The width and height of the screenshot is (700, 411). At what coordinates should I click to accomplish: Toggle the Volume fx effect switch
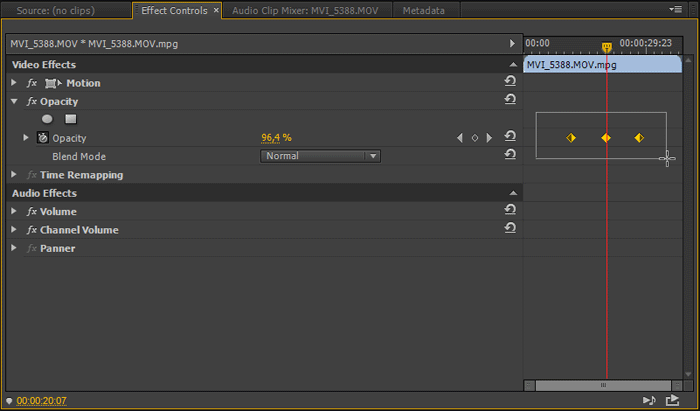click(32, 212)
